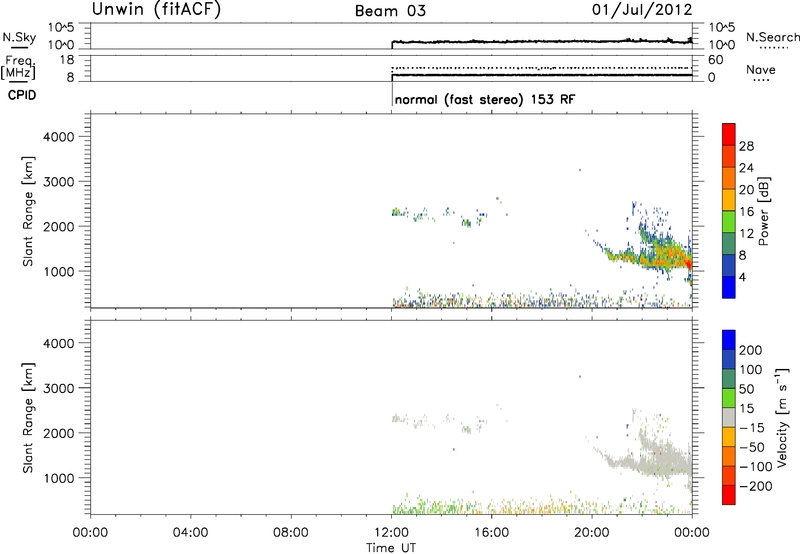
Task: Click the 'Velocity [m s-1]' colorbar label
Action: (x=782, y=417)
